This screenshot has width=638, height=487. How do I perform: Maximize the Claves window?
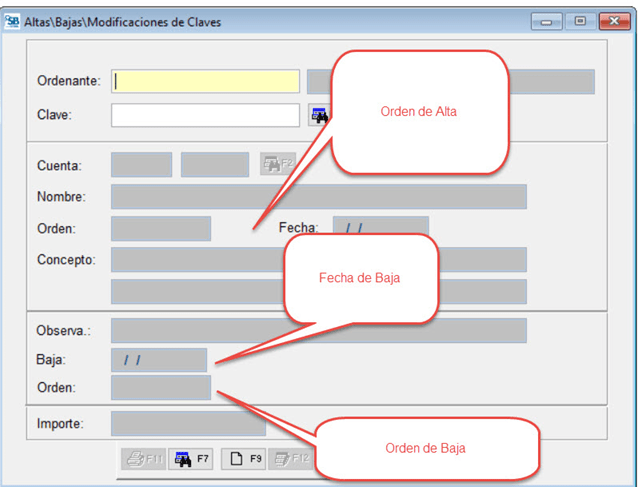(x=580, y=22)
